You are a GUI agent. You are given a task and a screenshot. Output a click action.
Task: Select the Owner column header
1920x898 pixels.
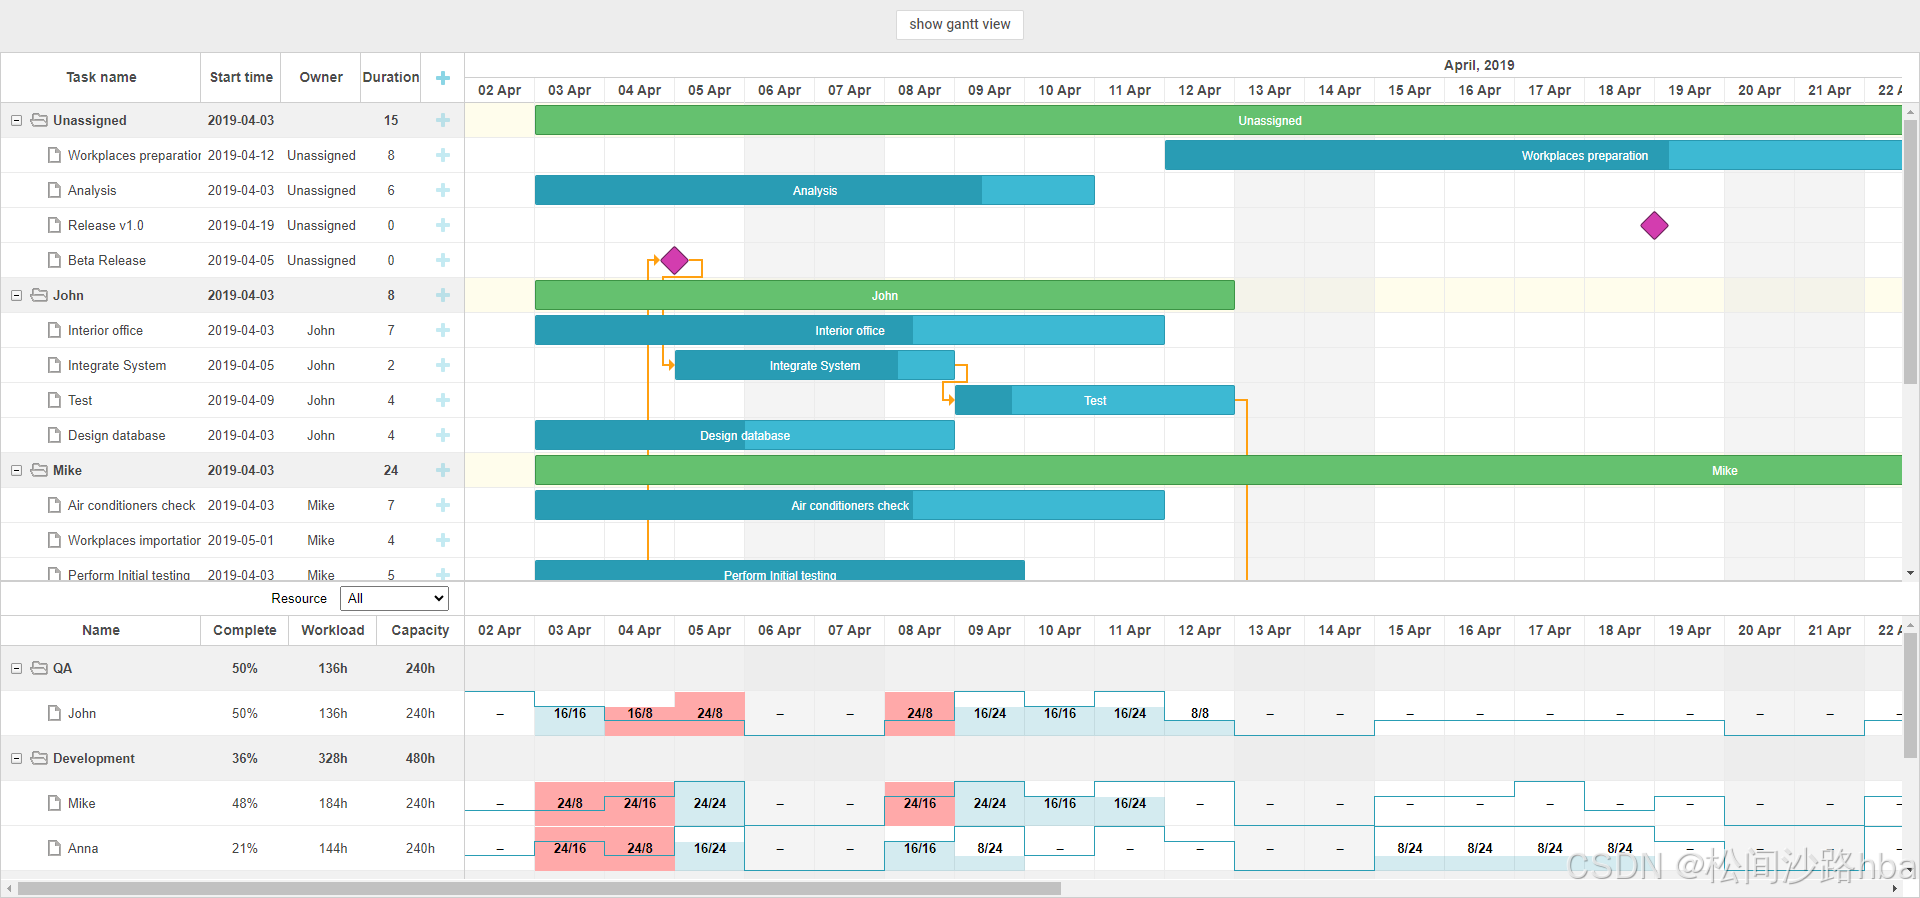click(321, 77)
